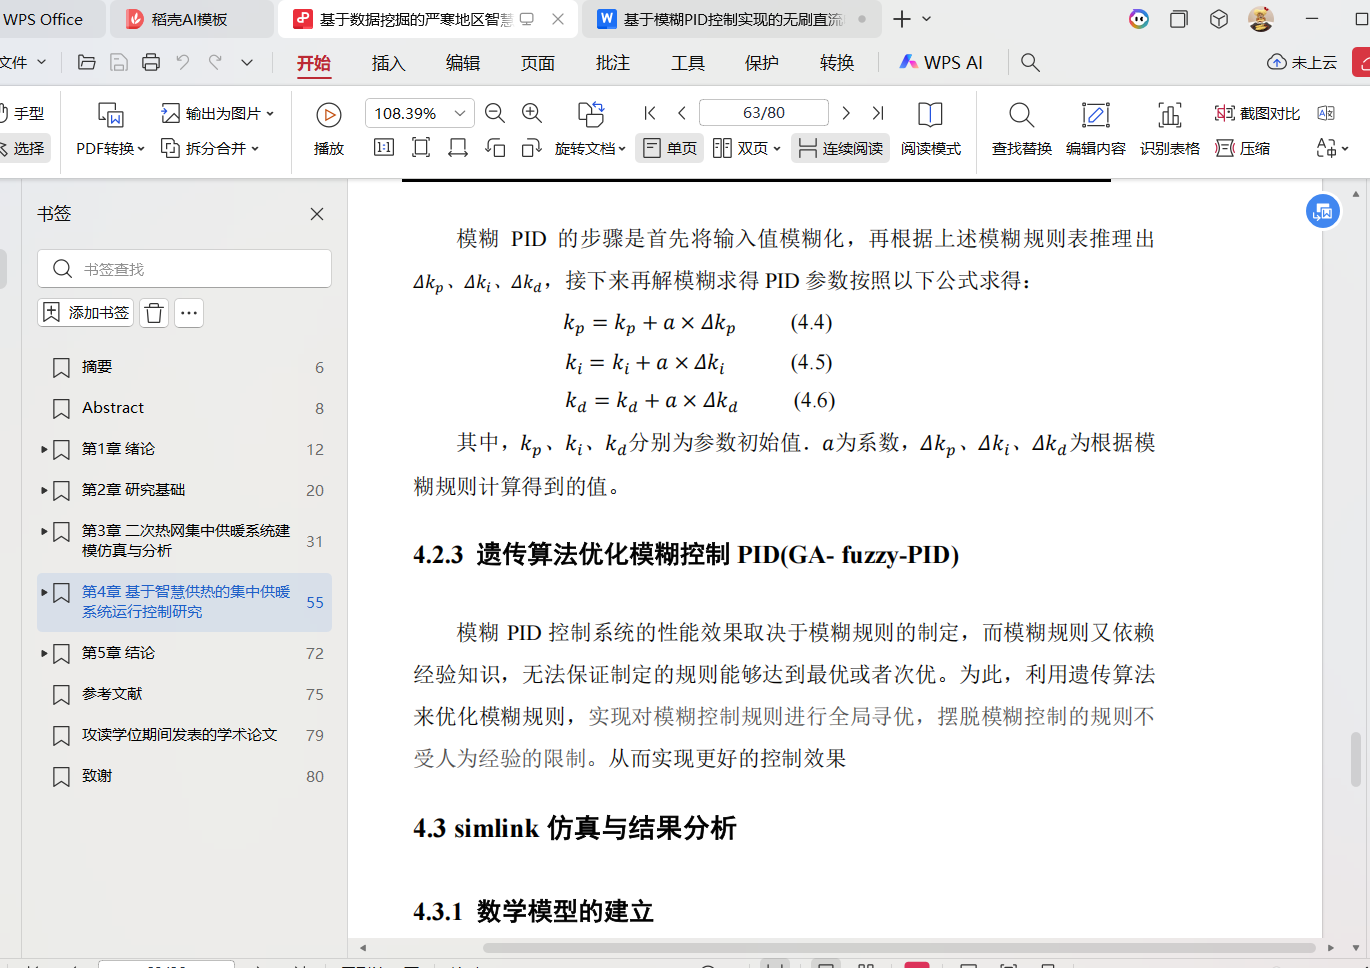Delete bookmark with the trash icon
Viewport: 1370px width, 968px height.
click(154, 313)
